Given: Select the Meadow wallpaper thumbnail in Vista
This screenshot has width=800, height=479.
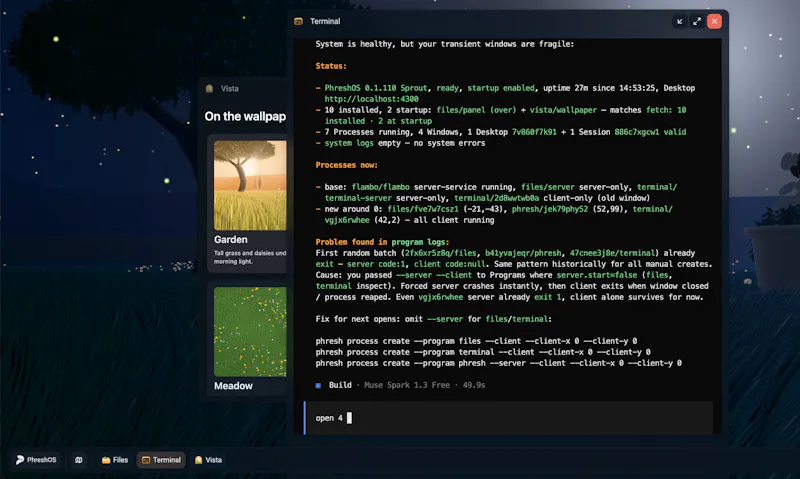Looking at the screenshot, I should (x=250, y=332).
